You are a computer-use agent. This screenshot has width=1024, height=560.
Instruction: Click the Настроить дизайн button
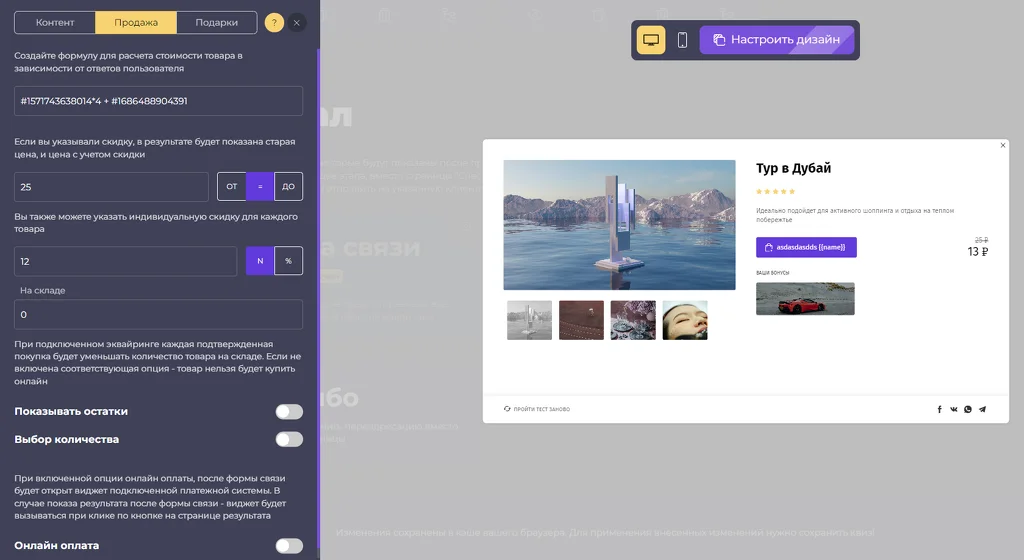coord(776,40)
